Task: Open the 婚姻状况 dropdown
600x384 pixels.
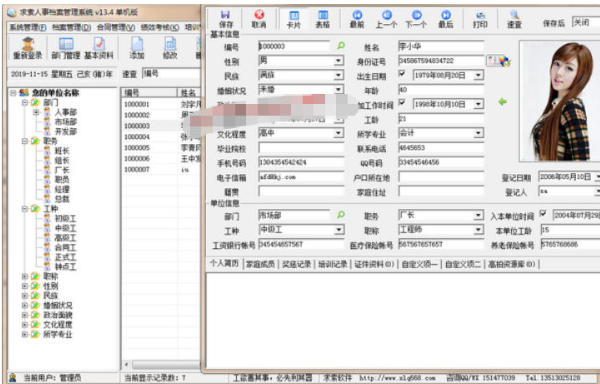Action: tap(338, 90)
